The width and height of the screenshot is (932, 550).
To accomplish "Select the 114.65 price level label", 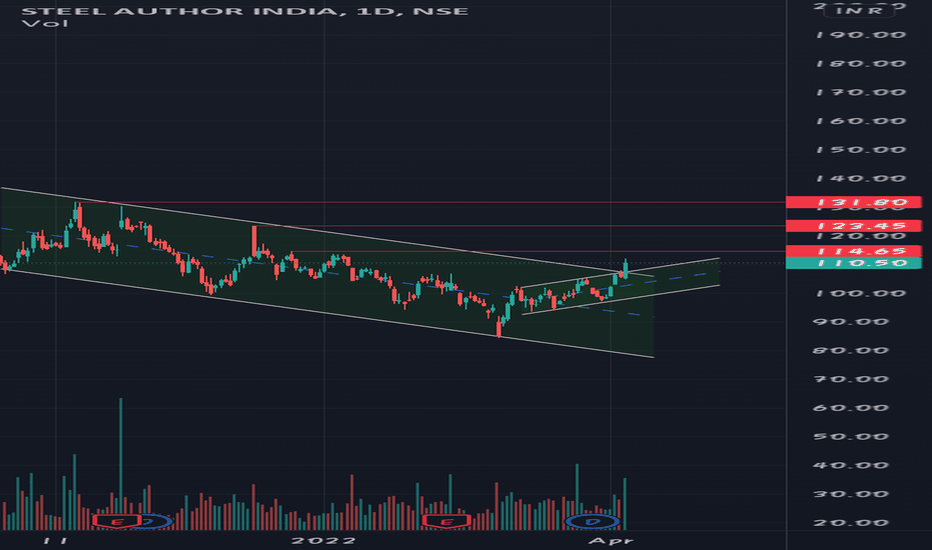I will point(854,251).
